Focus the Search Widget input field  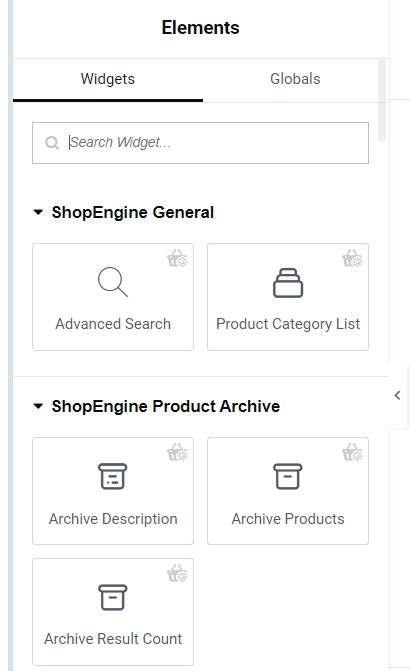[x=200, y=143]
